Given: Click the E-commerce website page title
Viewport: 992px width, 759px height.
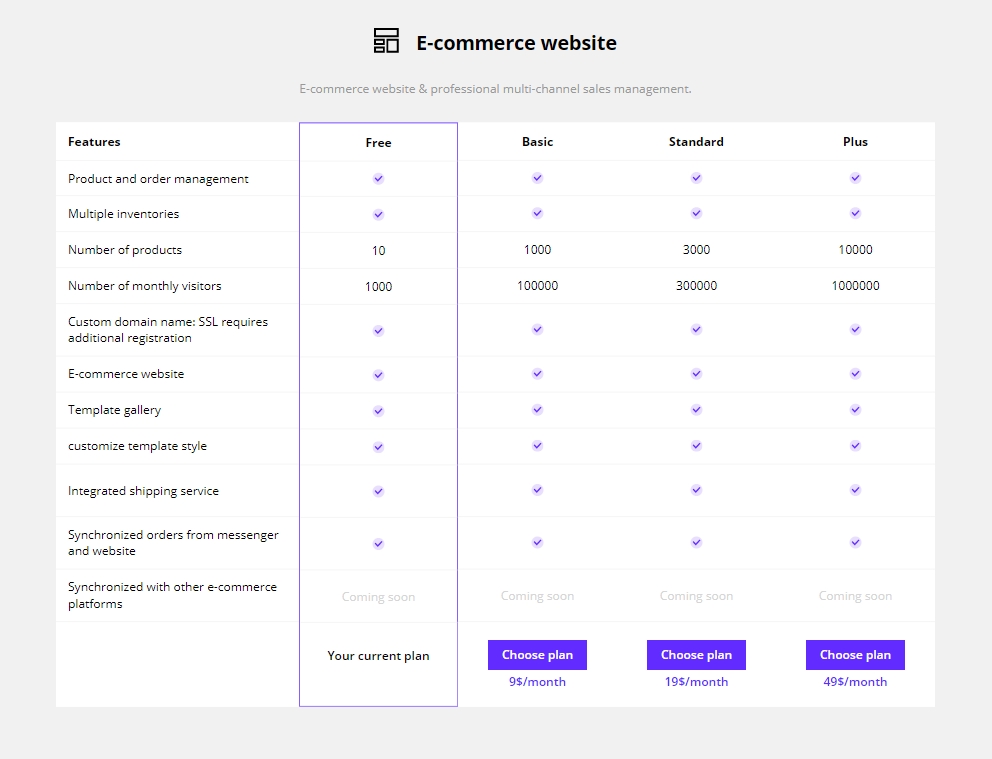Looking at the screenshot, I should (x=516, y=43).
